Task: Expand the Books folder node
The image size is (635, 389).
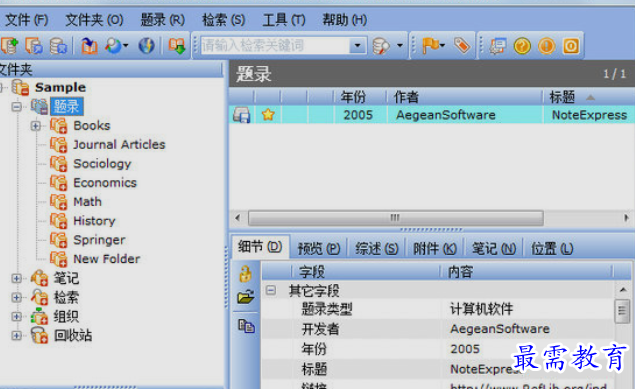Action: coord(36,125)
